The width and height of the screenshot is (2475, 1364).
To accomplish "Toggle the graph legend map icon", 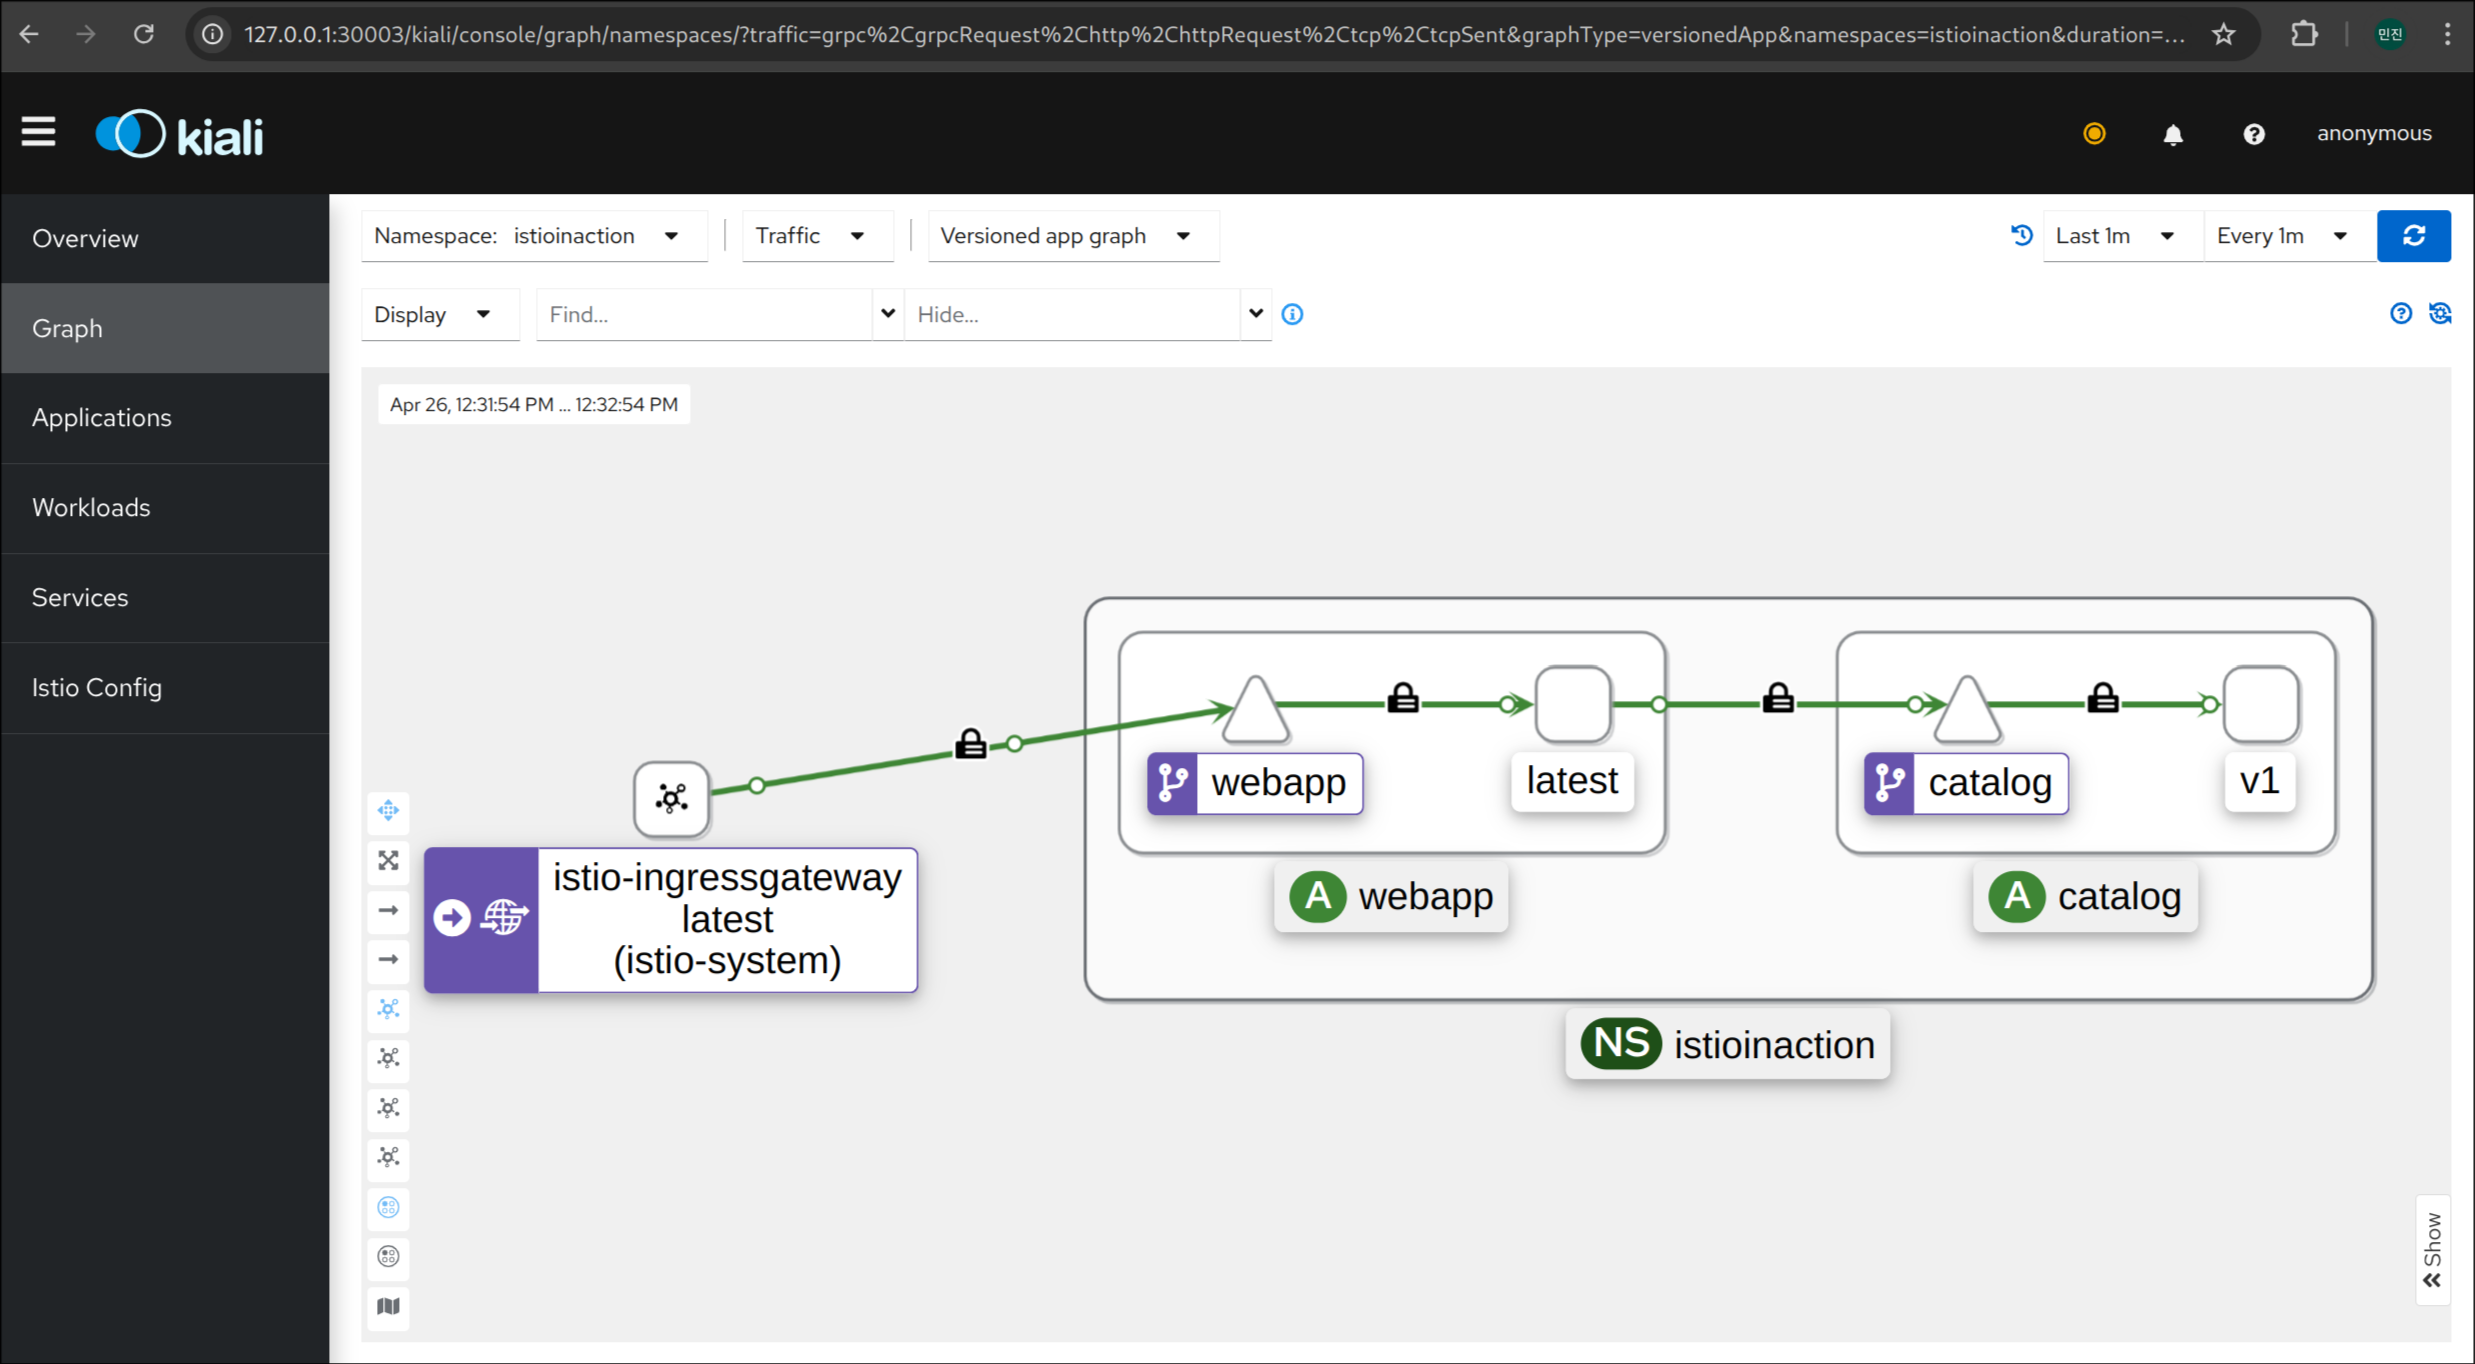I will pos(388,1307).
